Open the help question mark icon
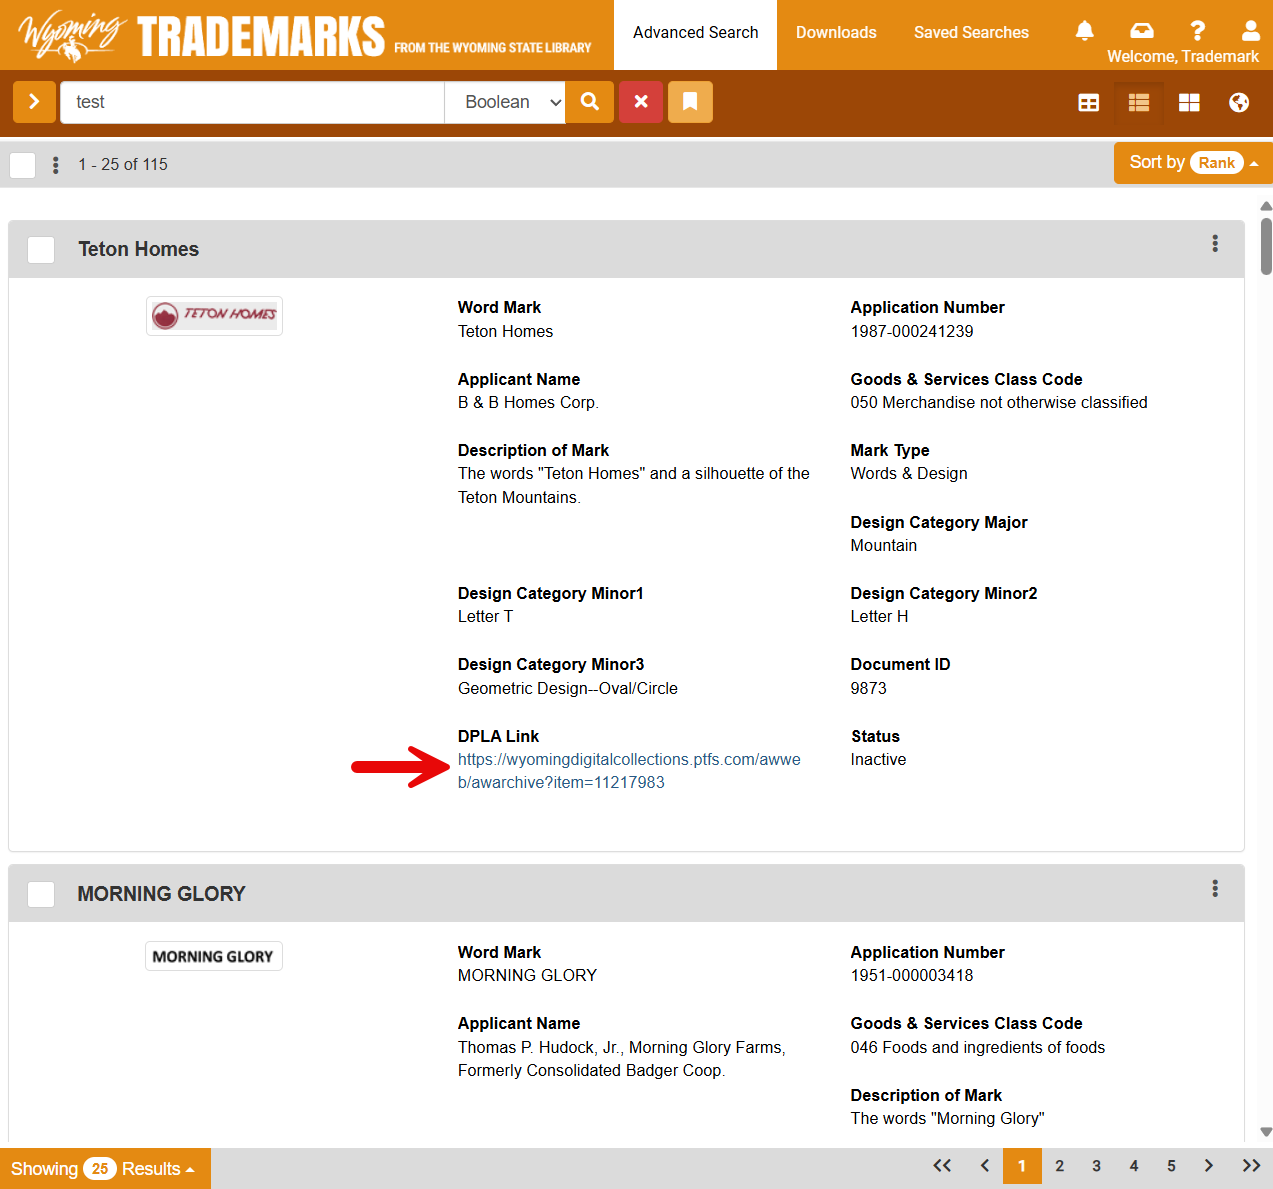The image size is (1273, 1189). point(1197,31)
